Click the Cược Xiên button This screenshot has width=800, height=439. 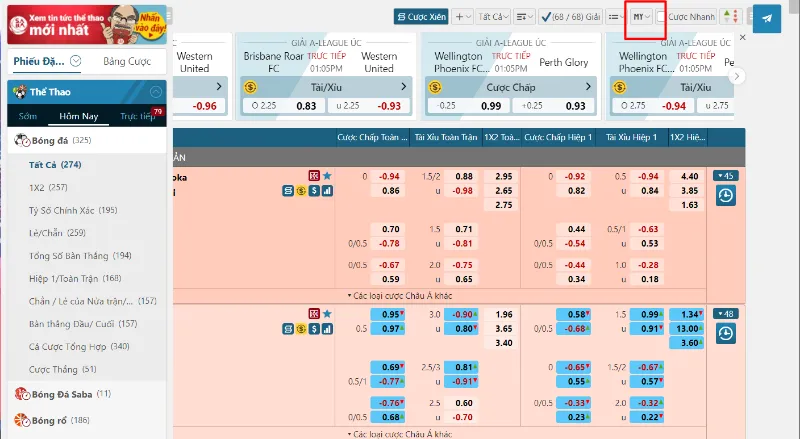click(x=421, y=17)
